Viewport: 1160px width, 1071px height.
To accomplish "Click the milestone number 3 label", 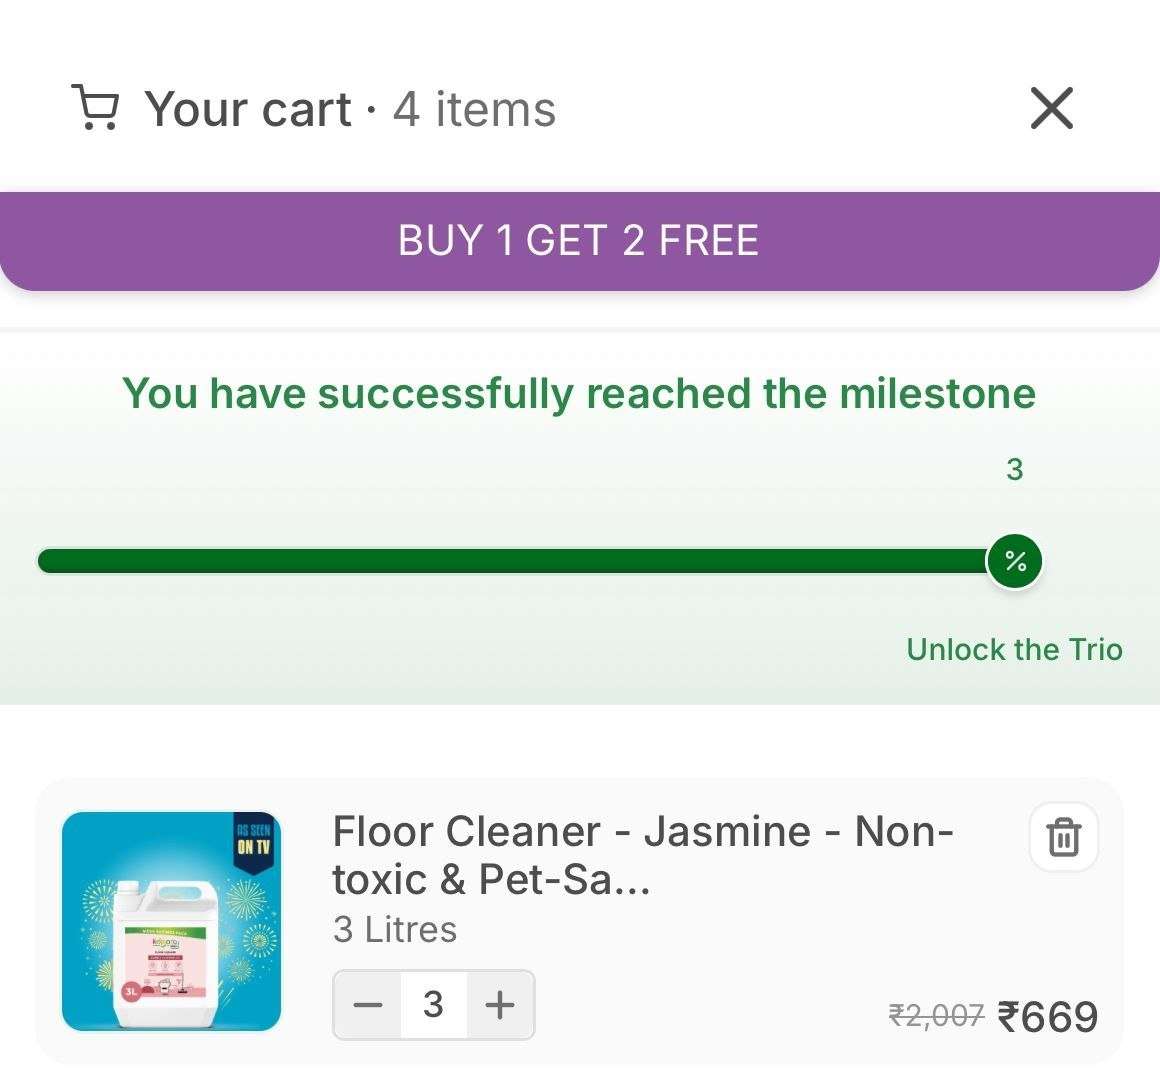I will point(1014,469).
